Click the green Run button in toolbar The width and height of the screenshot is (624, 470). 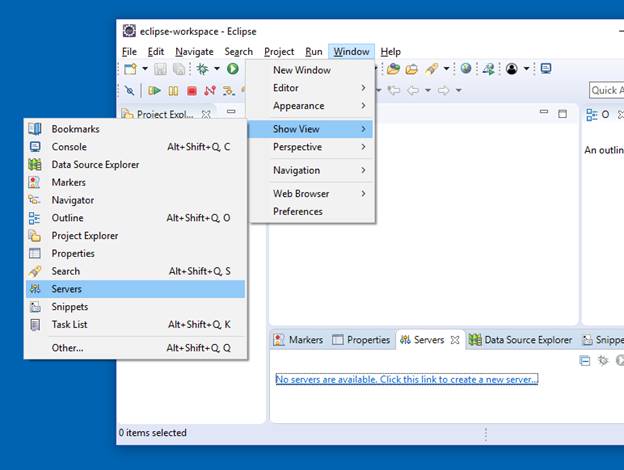232,69
